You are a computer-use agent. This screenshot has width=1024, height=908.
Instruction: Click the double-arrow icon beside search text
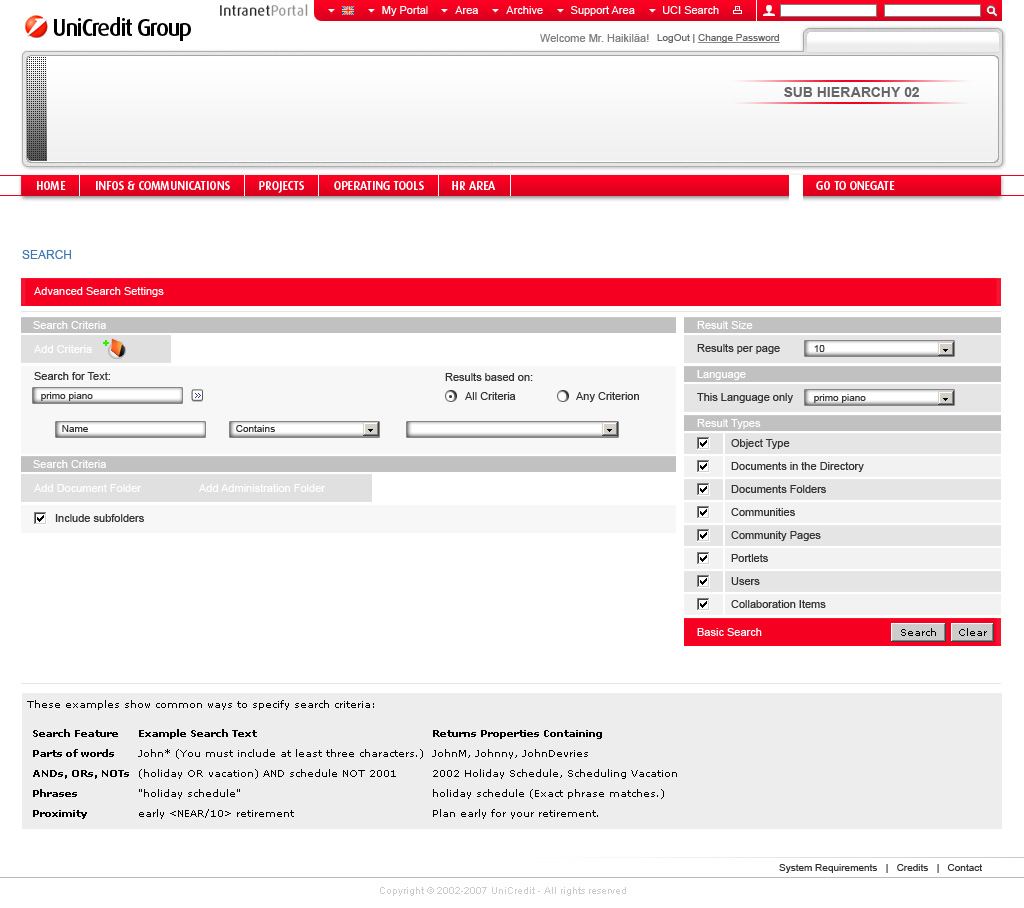(x=197, y=396)
